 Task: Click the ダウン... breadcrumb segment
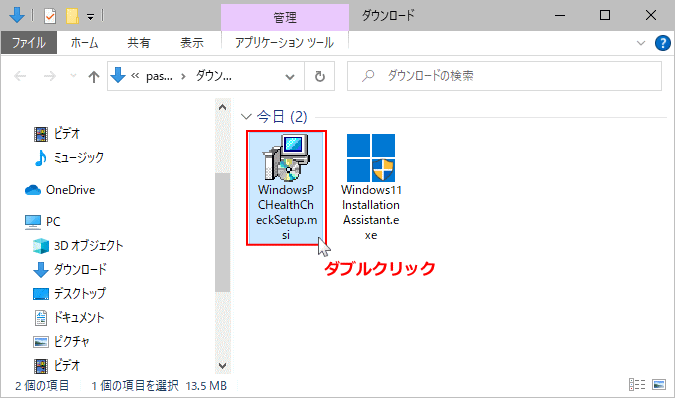(x=214, y=76)
